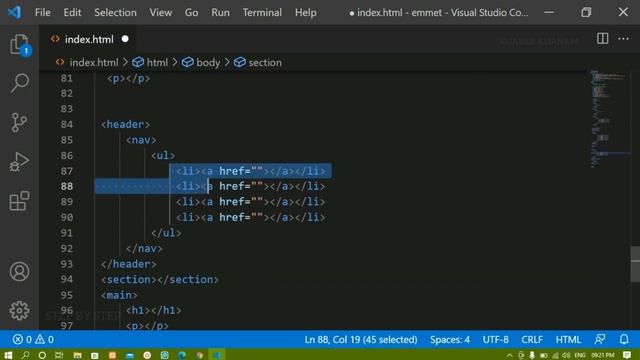The height and width of the screenshot is (360, 640).
Task: Click the <section></section> code on line 94
Action: pos(160,280)
